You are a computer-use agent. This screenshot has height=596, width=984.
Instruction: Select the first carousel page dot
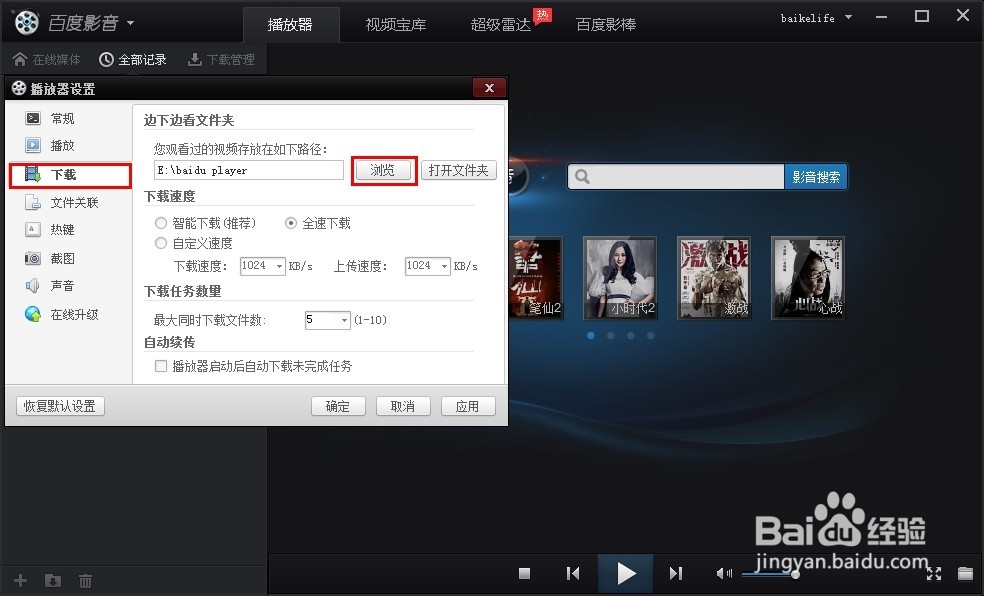pos(591,336)
